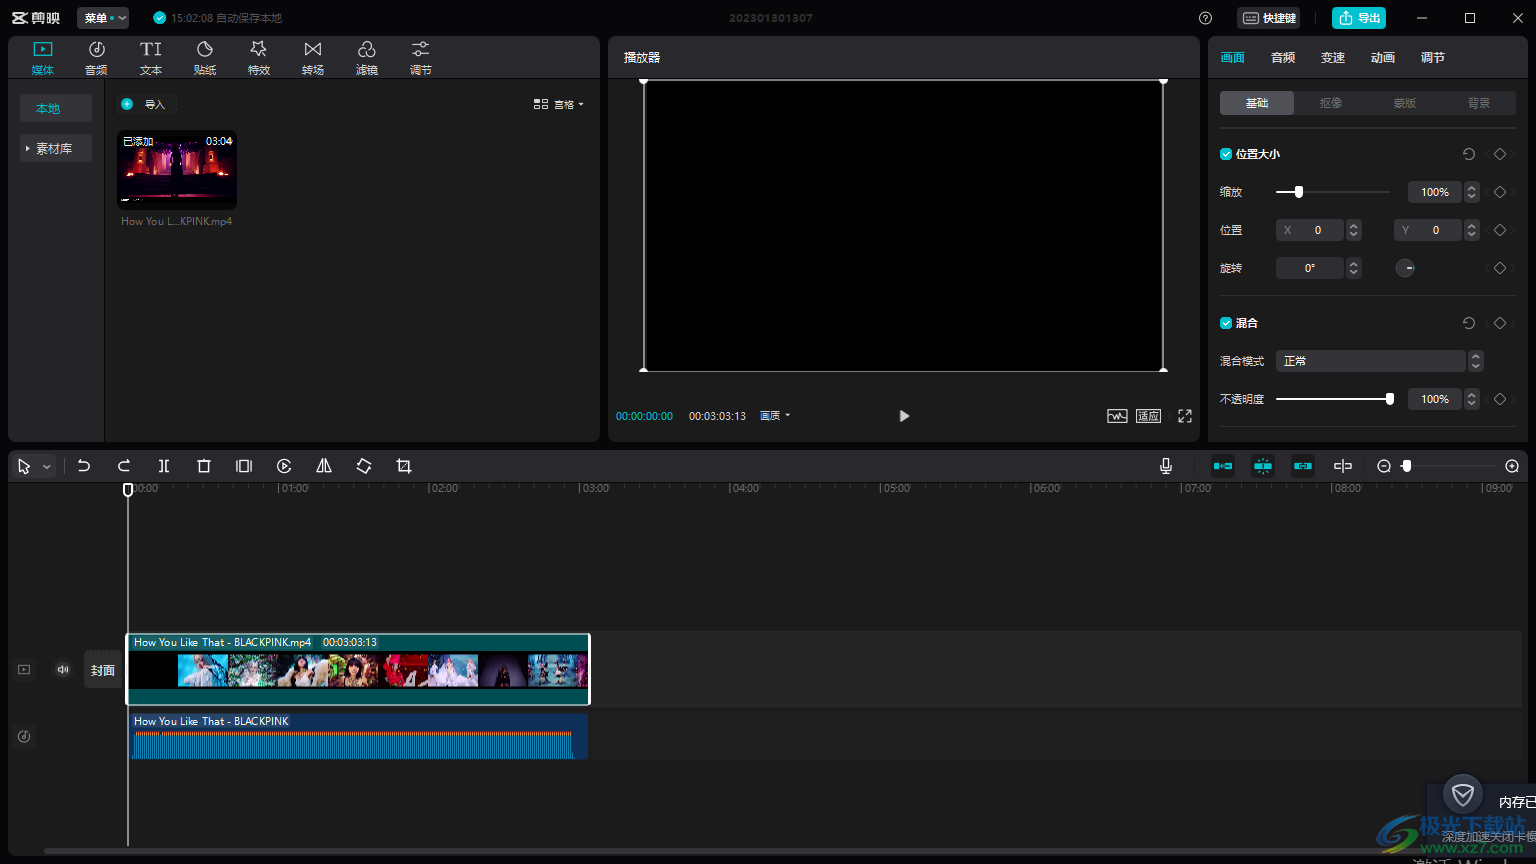Switch to the 画面 properties tab
The width and height of the screenshot is (1536, 864).
(1233, 58)
